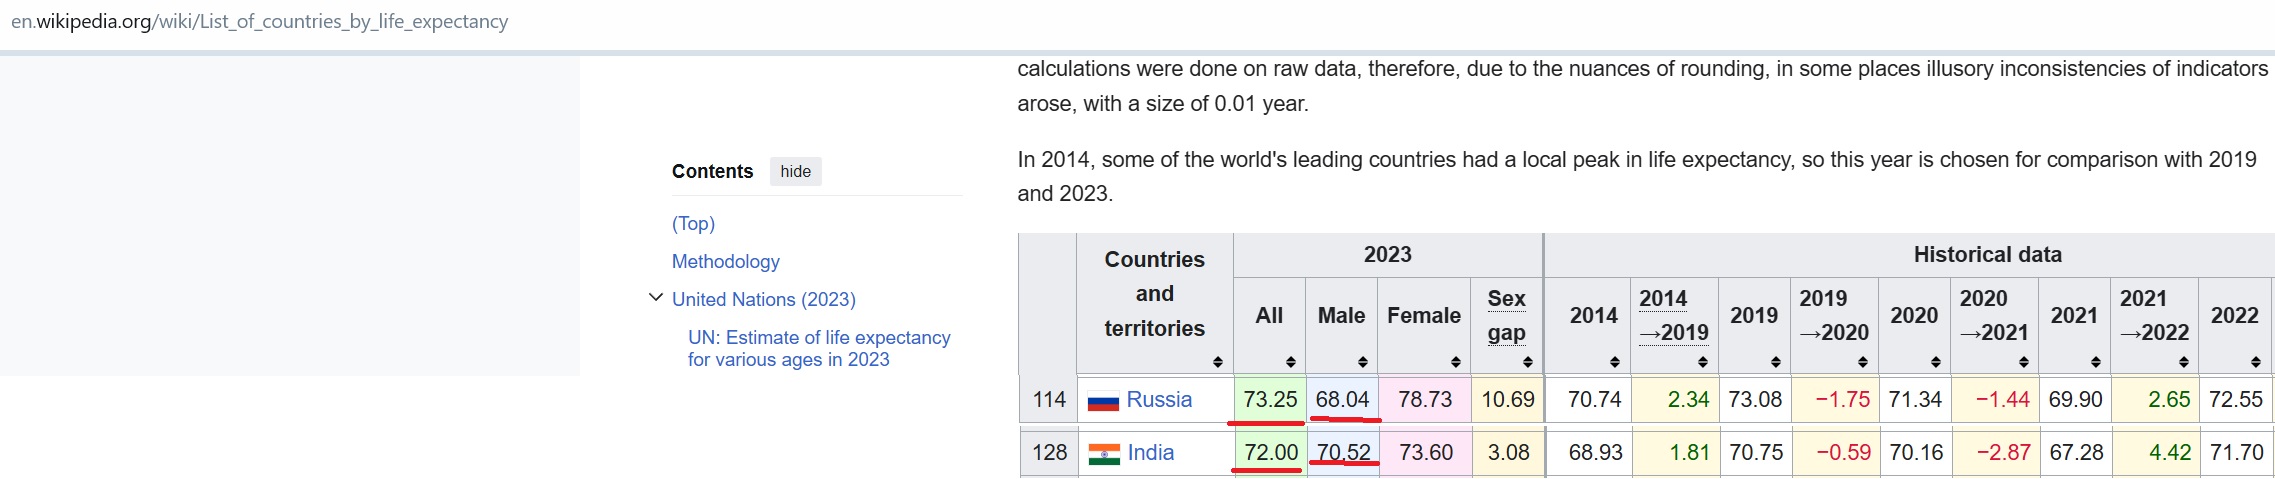Sort by 2020→2021 column arrows

pyautogui.click(x=2024, y=362)
